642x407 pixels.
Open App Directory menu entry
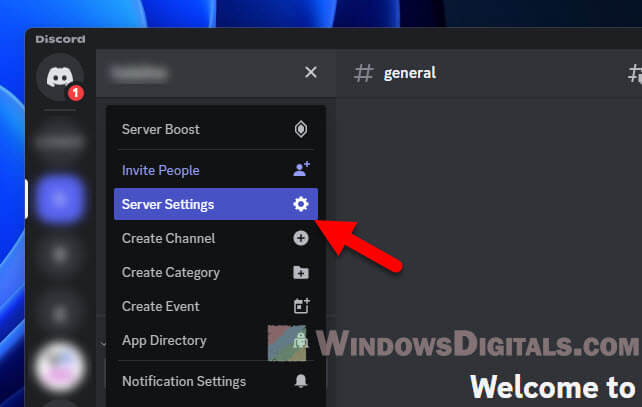point(216,340)
